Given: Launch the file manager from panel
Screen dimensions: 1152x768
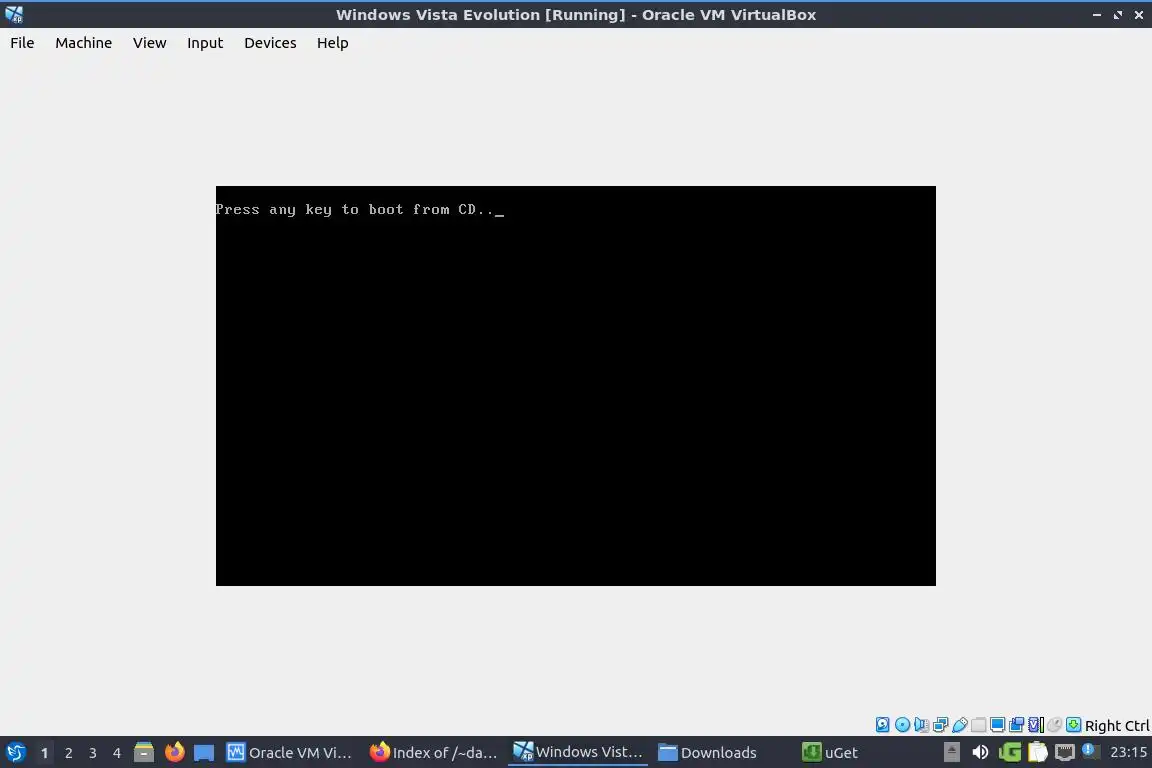Looking at the screenshot, I should [x=144, y=752].
